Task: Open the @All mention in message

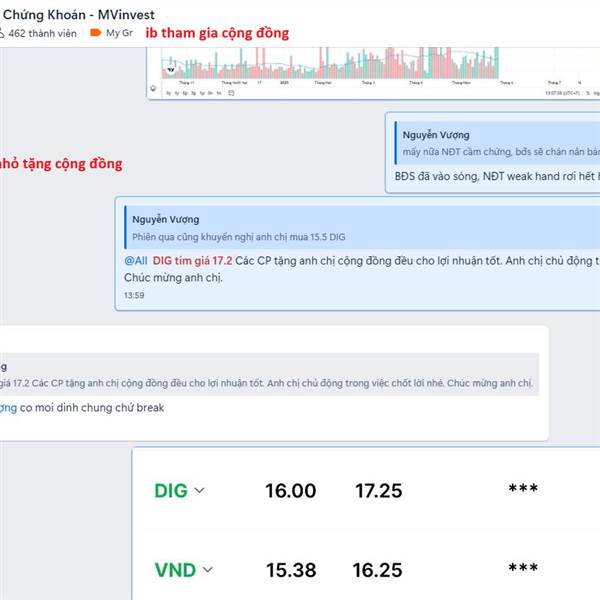Action: tap(136, 261)
